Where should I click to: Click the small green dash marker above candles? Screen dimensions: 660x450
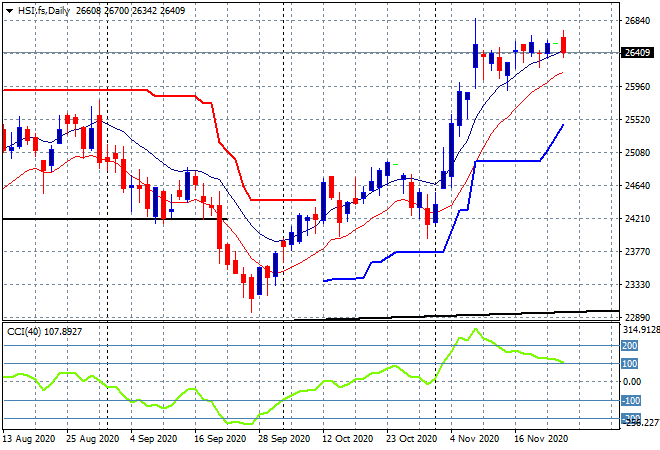[395, 164]
